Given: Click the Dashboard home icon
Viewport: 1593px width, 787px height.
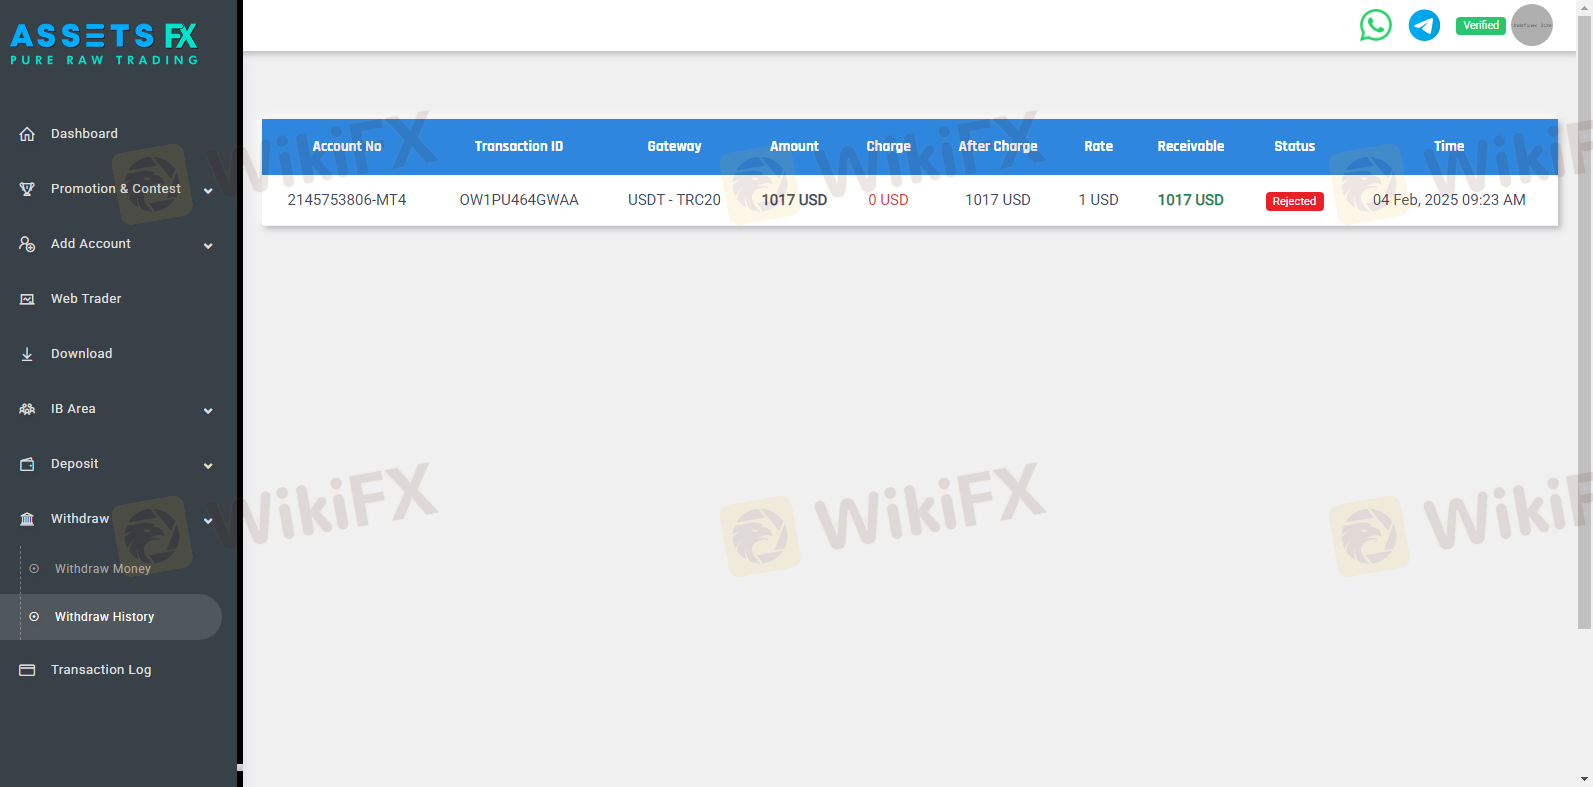Looking at the screenshot, I should click(x=27, y=134).
